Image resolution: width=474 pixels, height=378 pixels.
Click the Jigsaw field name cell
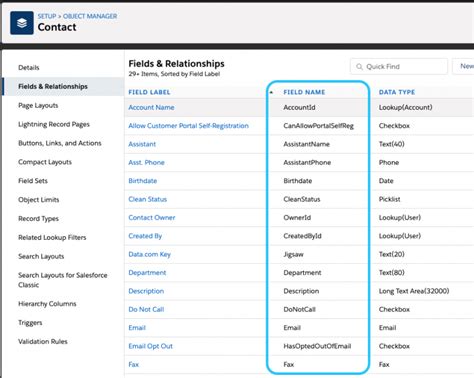tap(294, 254)
